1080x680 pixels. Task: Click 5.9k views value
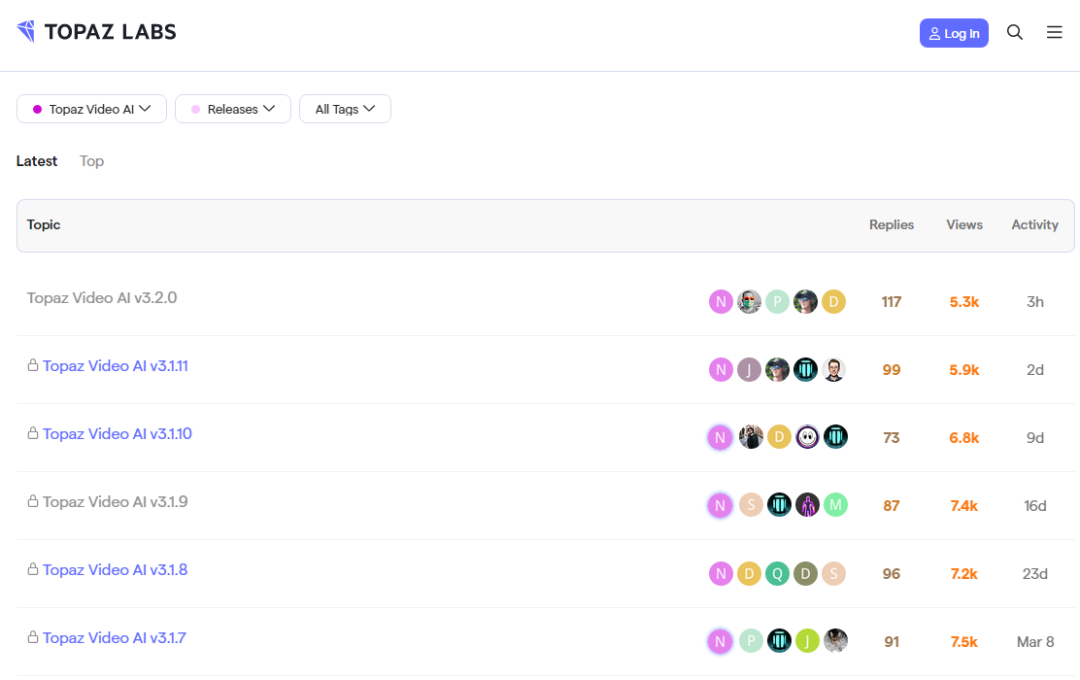(x=964, y=370)
